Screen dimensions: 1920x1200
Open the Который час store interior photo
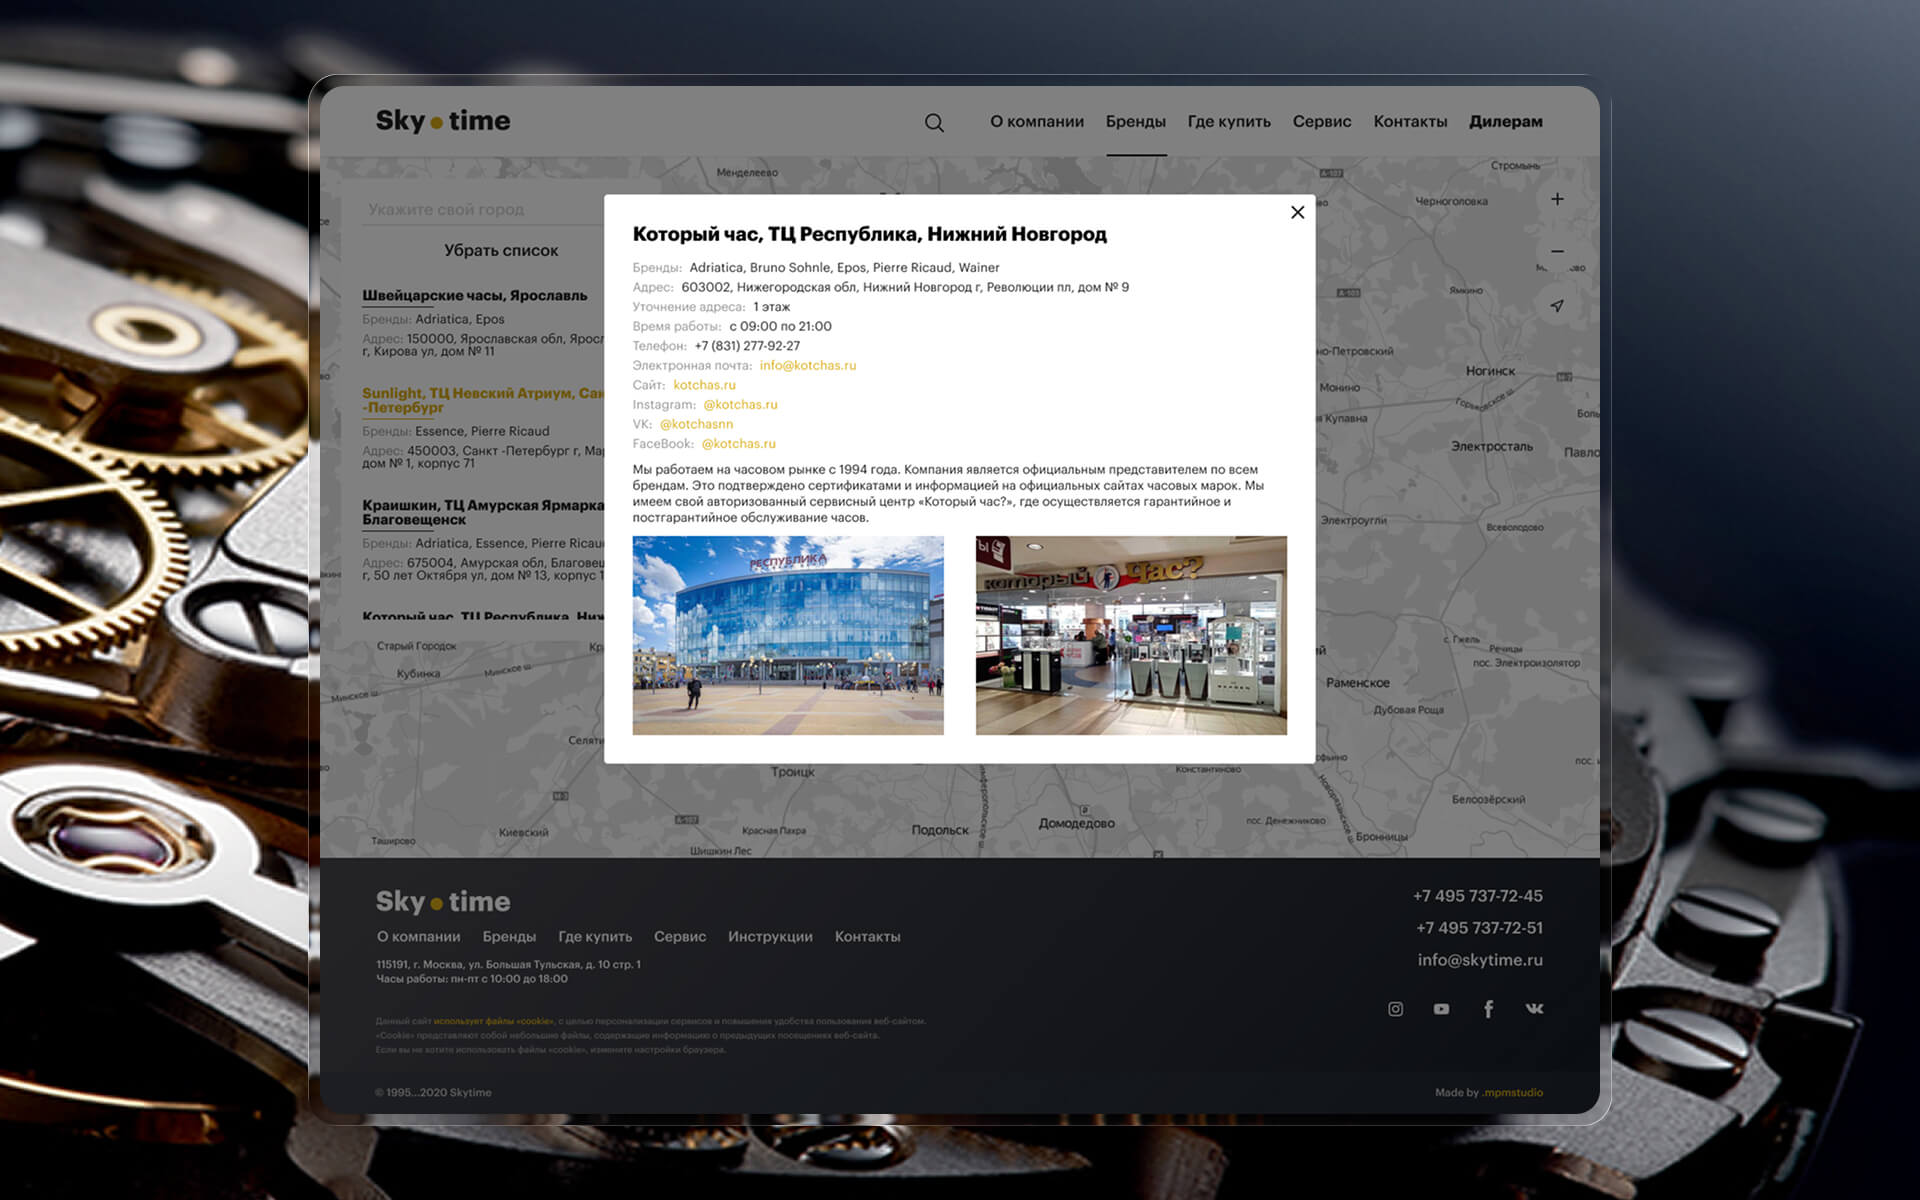pyautogui.click(x=1131, y=635)
